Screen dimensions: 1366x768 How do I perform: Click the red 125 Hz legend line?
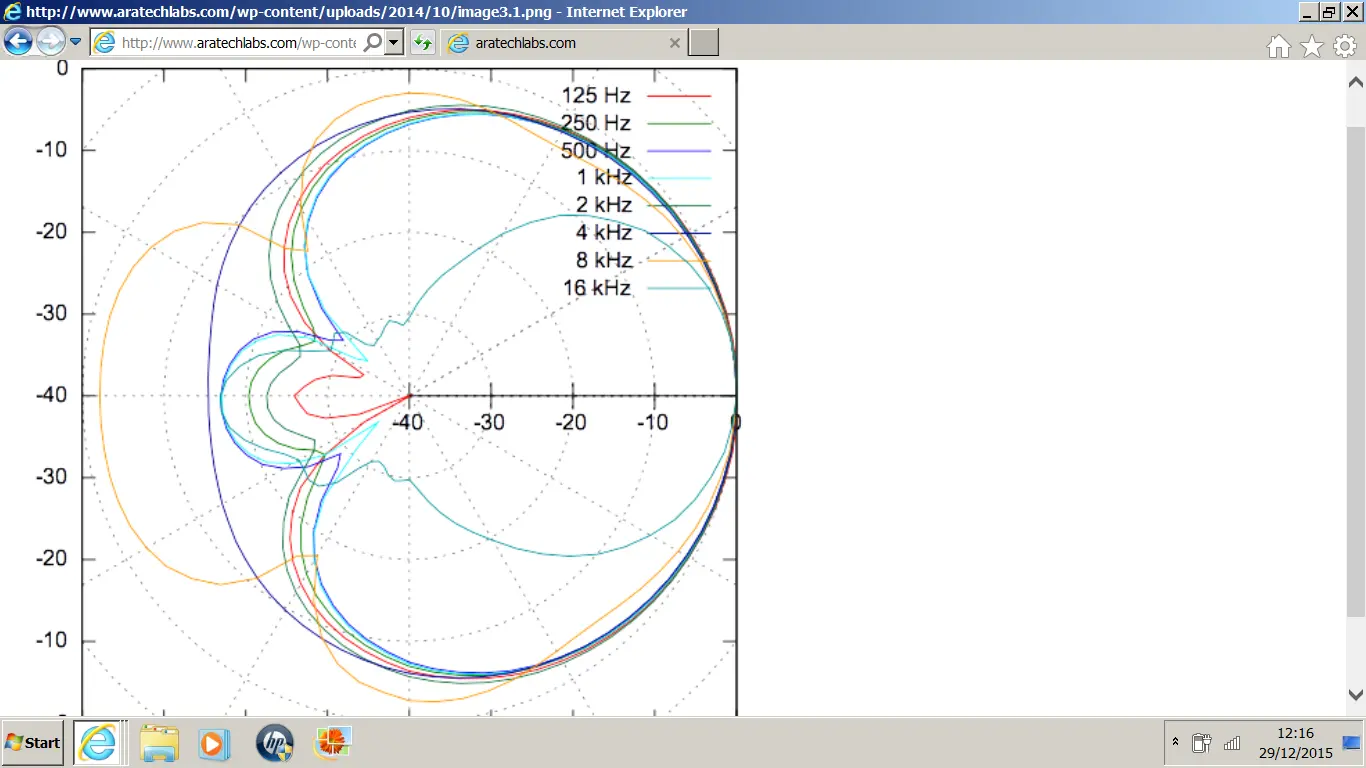click(x=679, y=96)
